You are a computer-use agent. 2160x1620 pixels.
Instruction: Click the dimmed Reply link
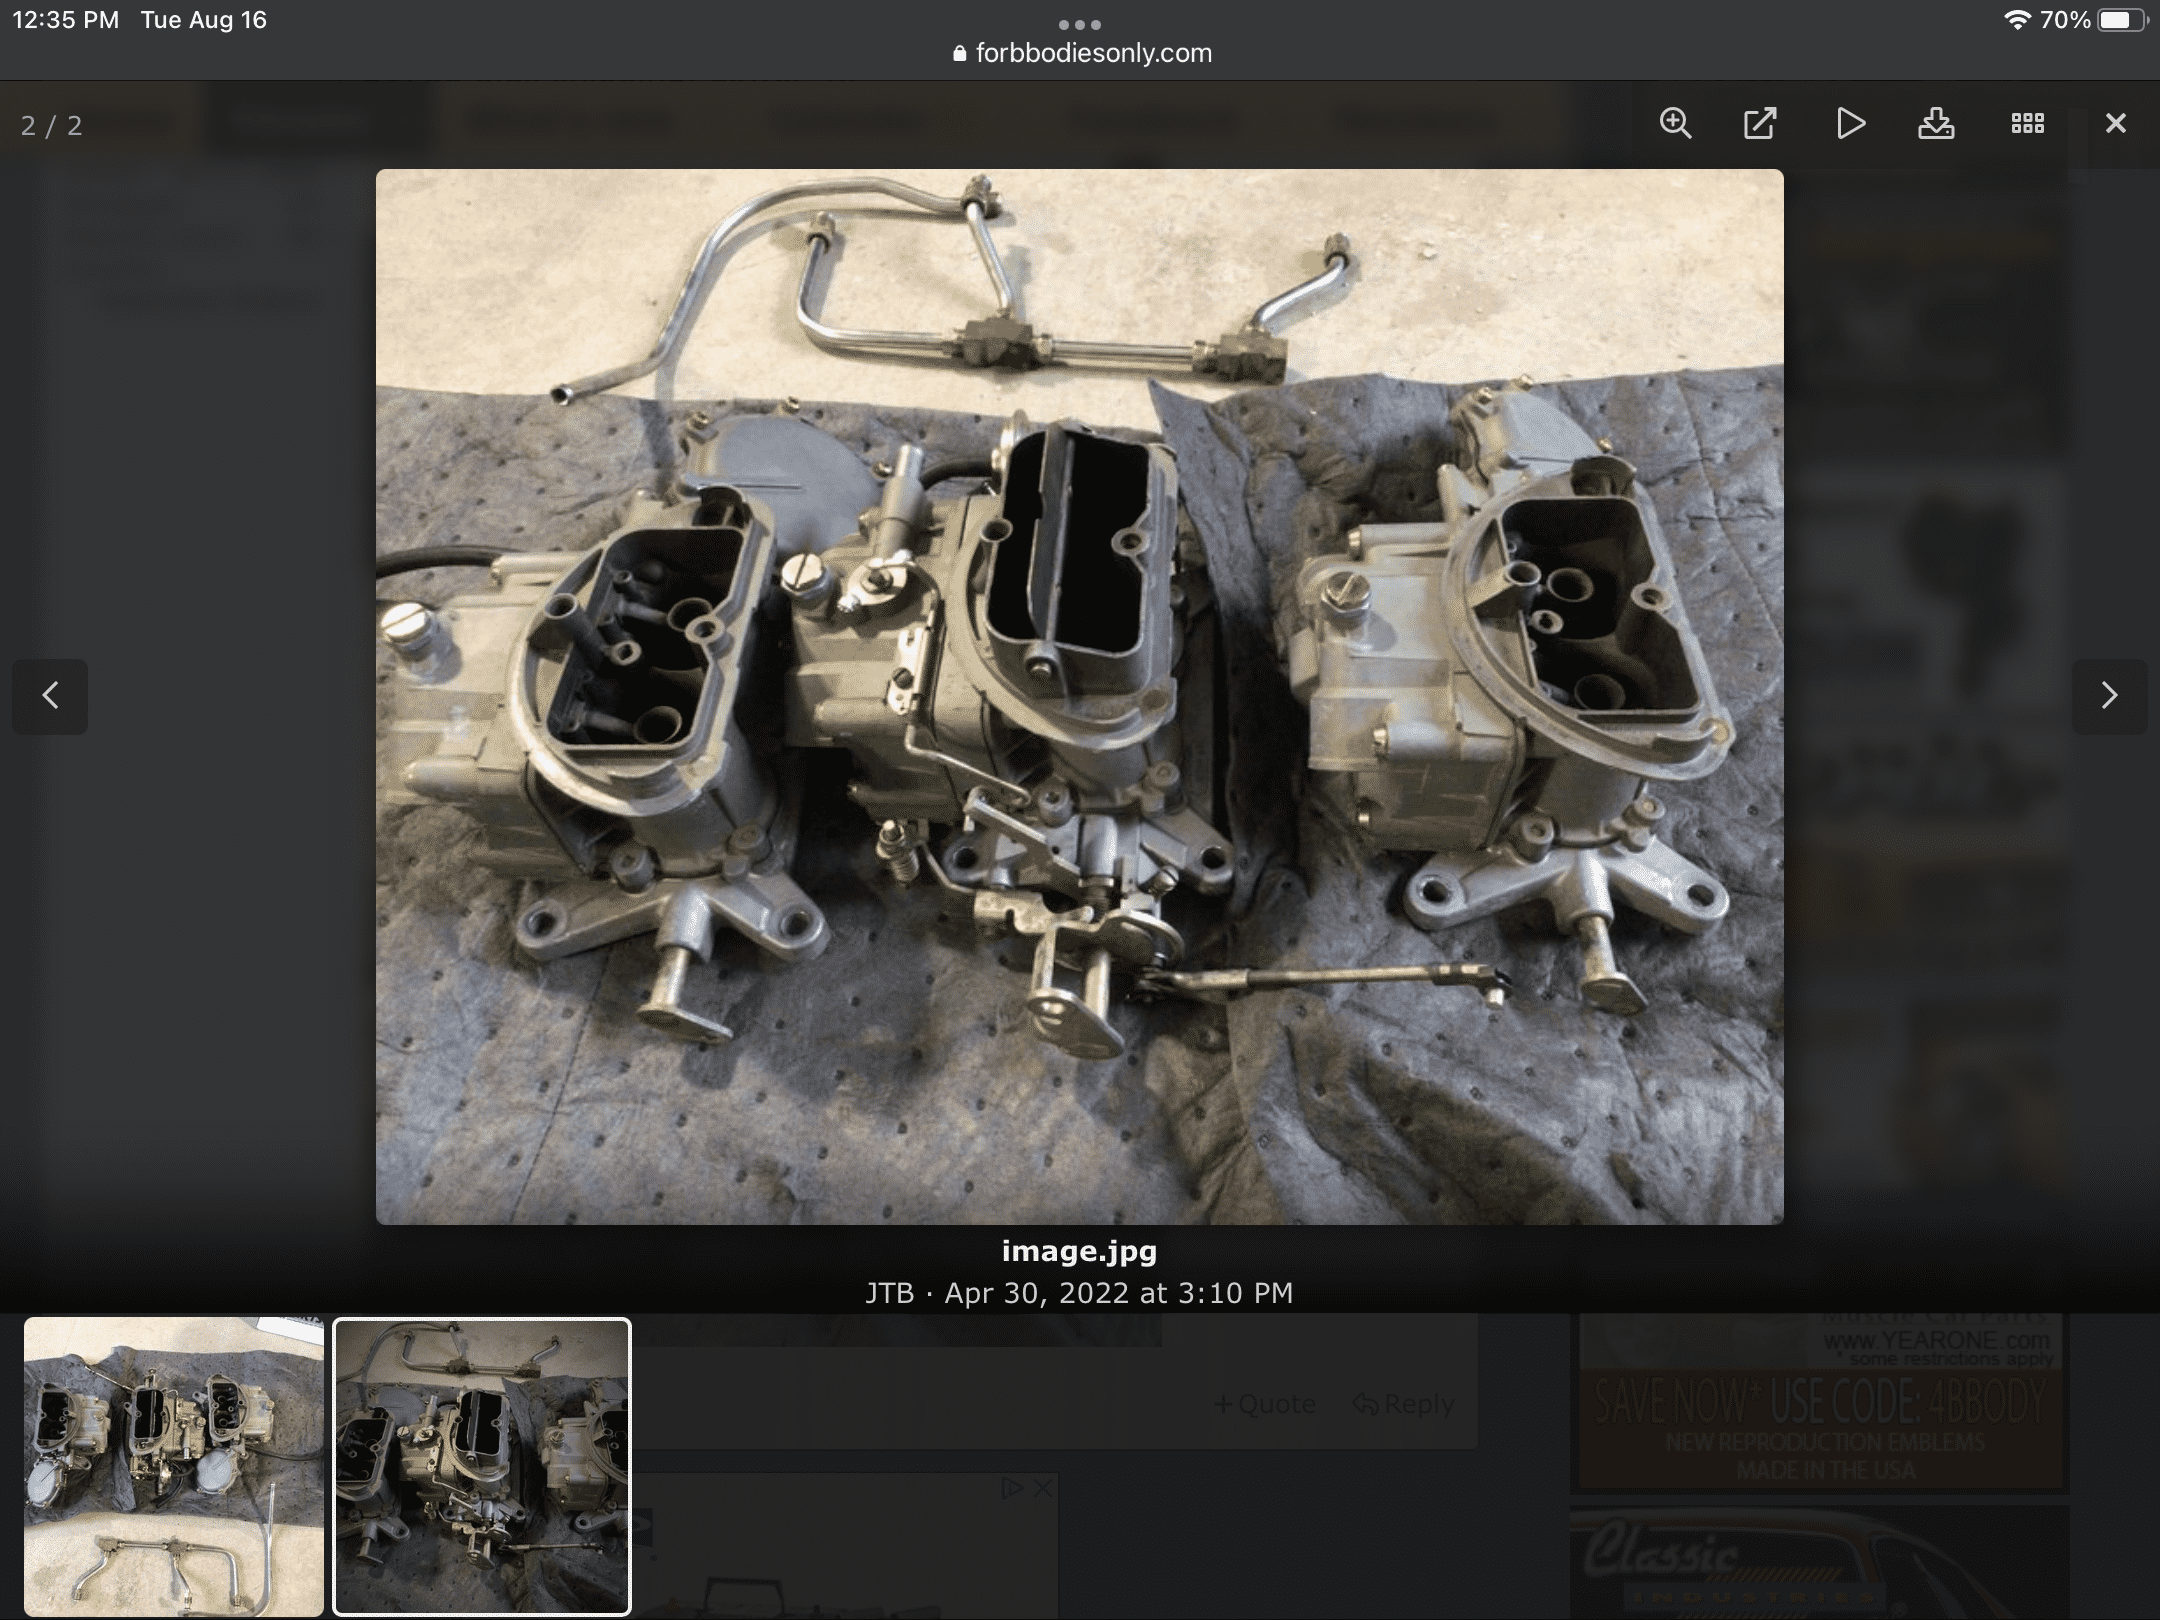pyautogui.click(x=1404, y=1404)
